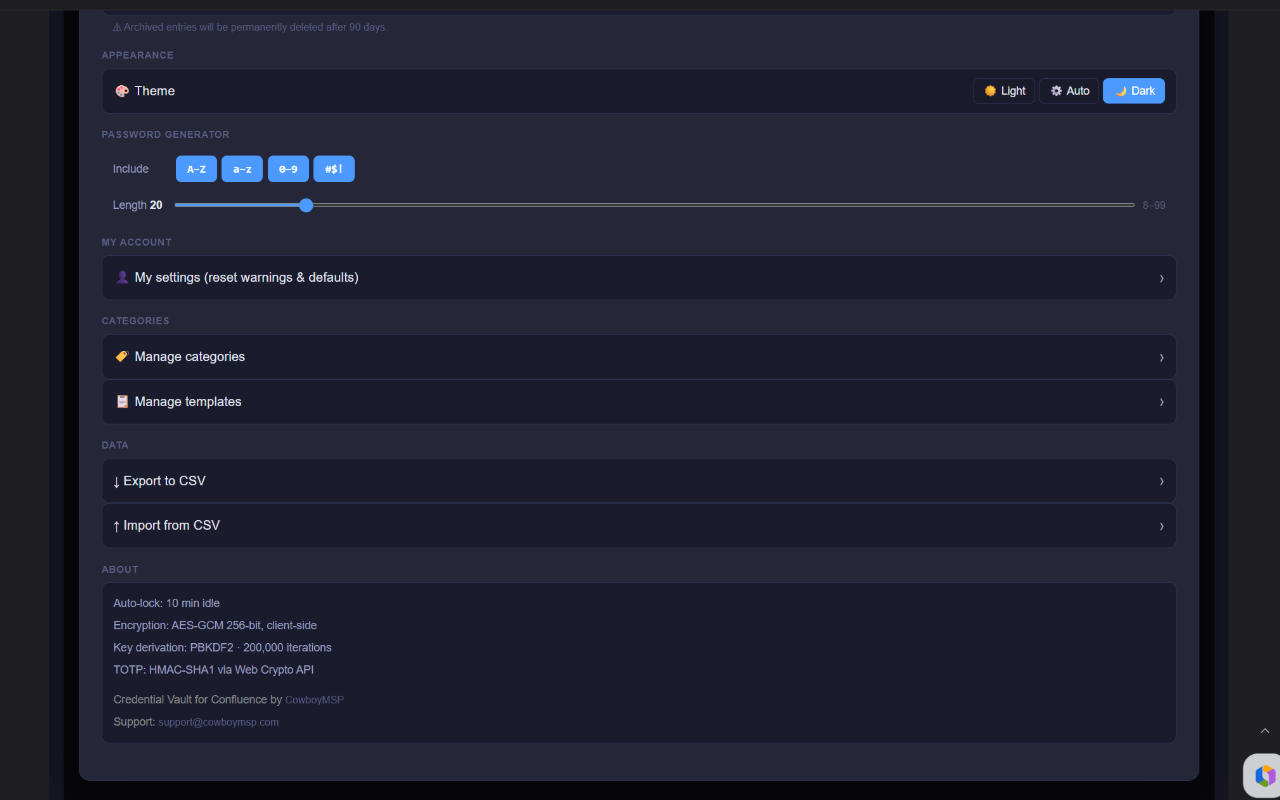Viewport: 1280px width, 800px height.
Task: Open Manage templates
Action: click(x=639, y=401)
